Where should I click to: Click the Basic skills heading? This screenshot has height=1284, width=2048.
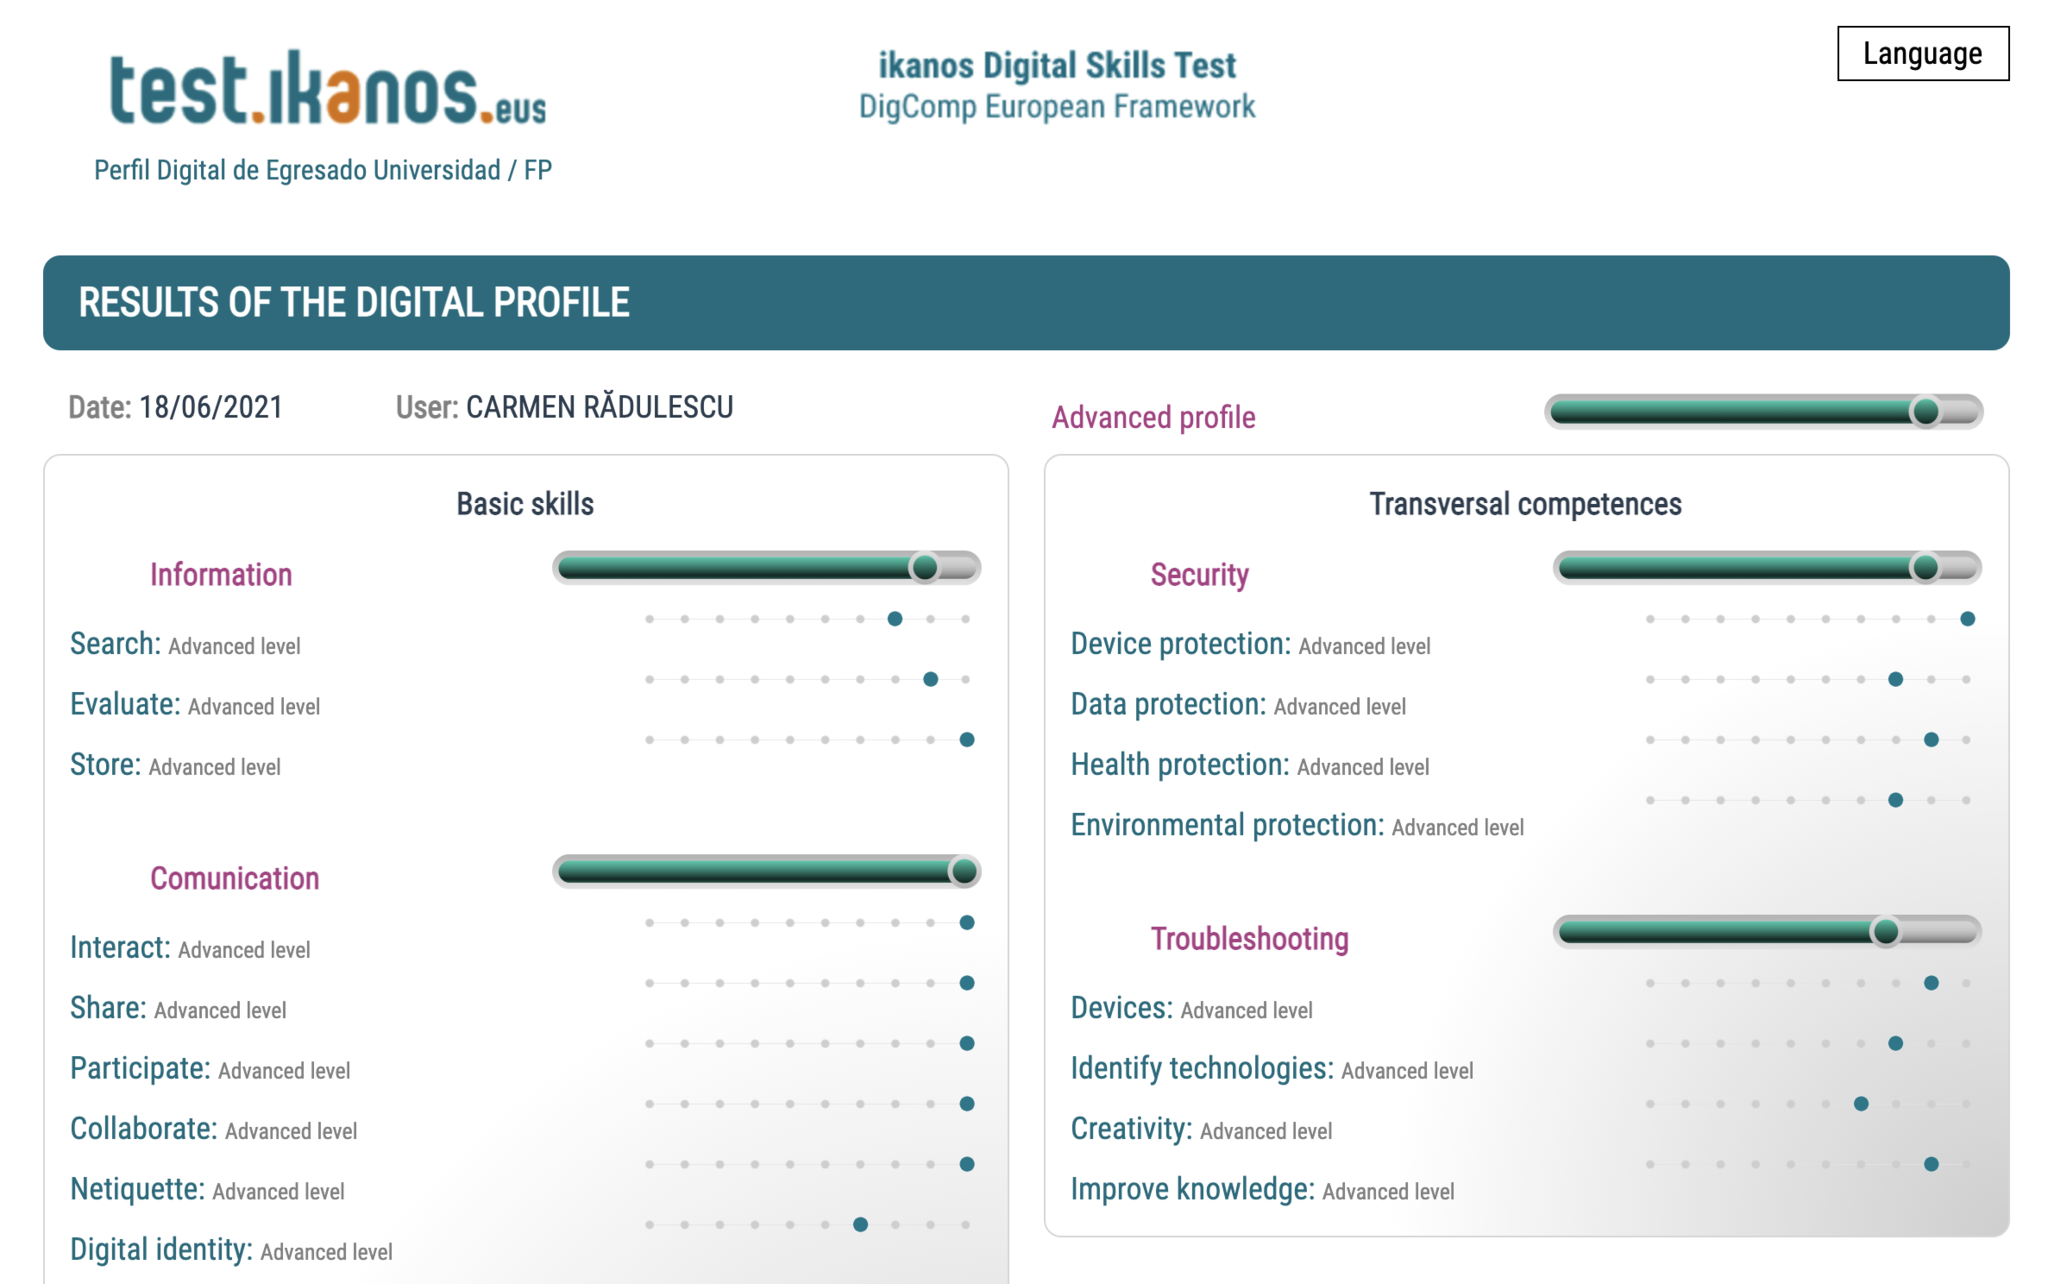[525, 504]
